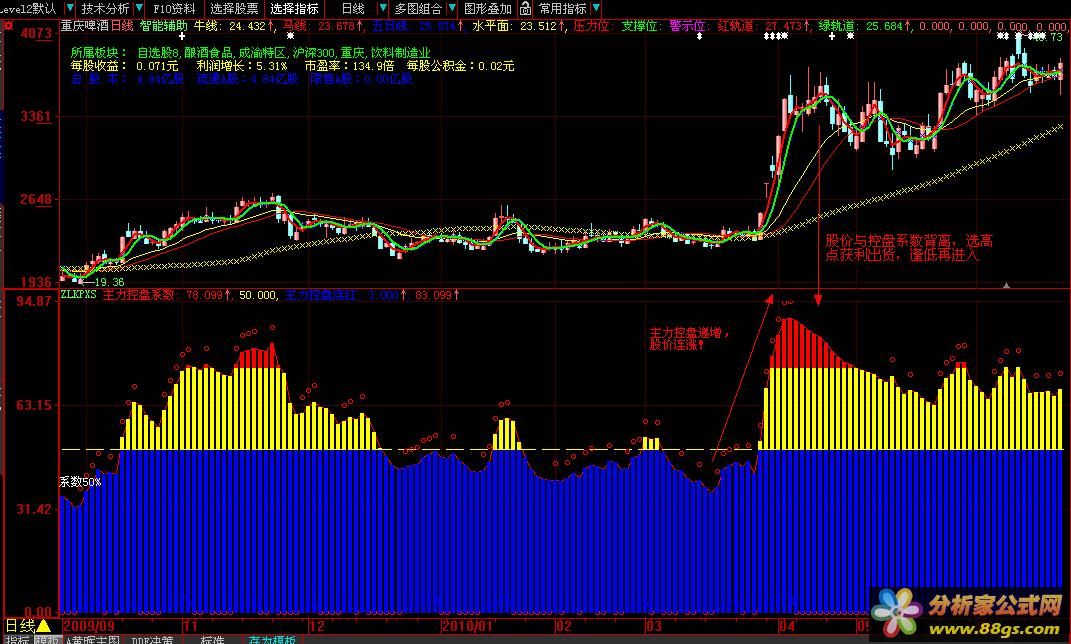Viewport: 1071px width, 644px height.
Task: Click the 选择指标 toolbar button
Action: [x=294, y=8]
